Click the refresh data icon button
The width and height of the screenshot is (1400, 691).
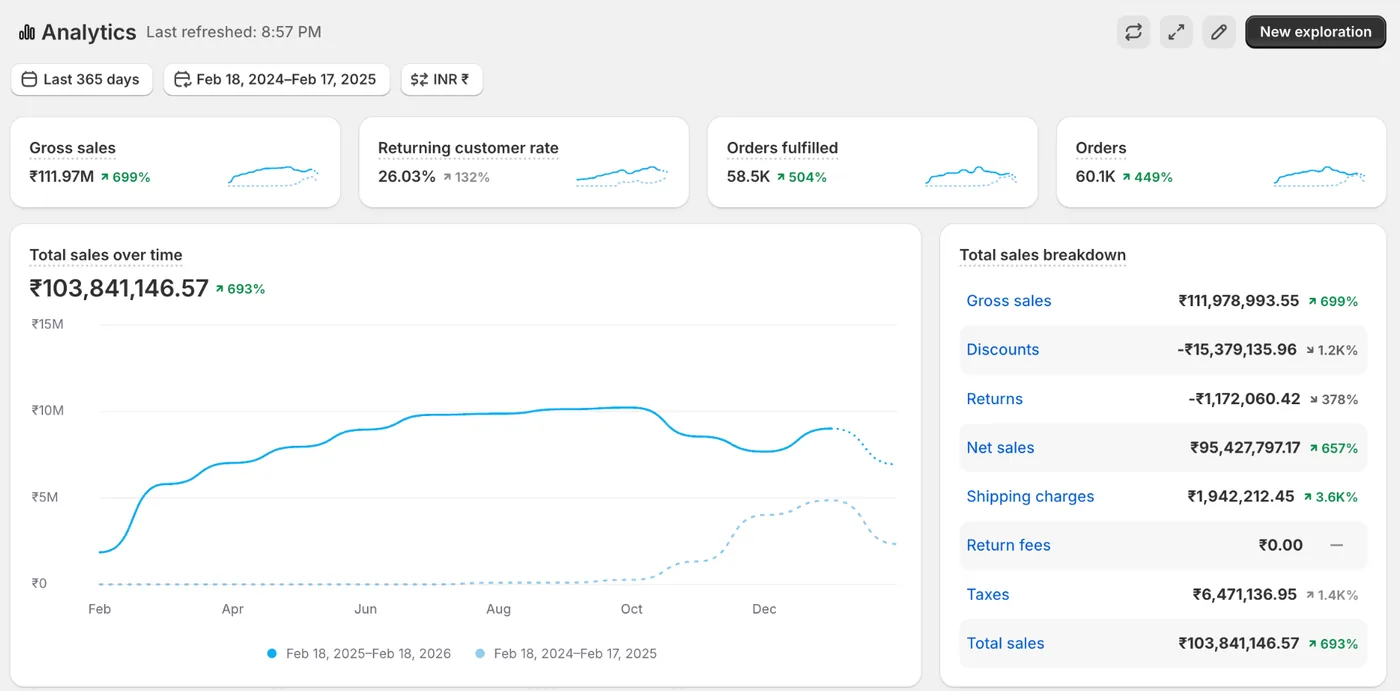(x=1133, y=32)
